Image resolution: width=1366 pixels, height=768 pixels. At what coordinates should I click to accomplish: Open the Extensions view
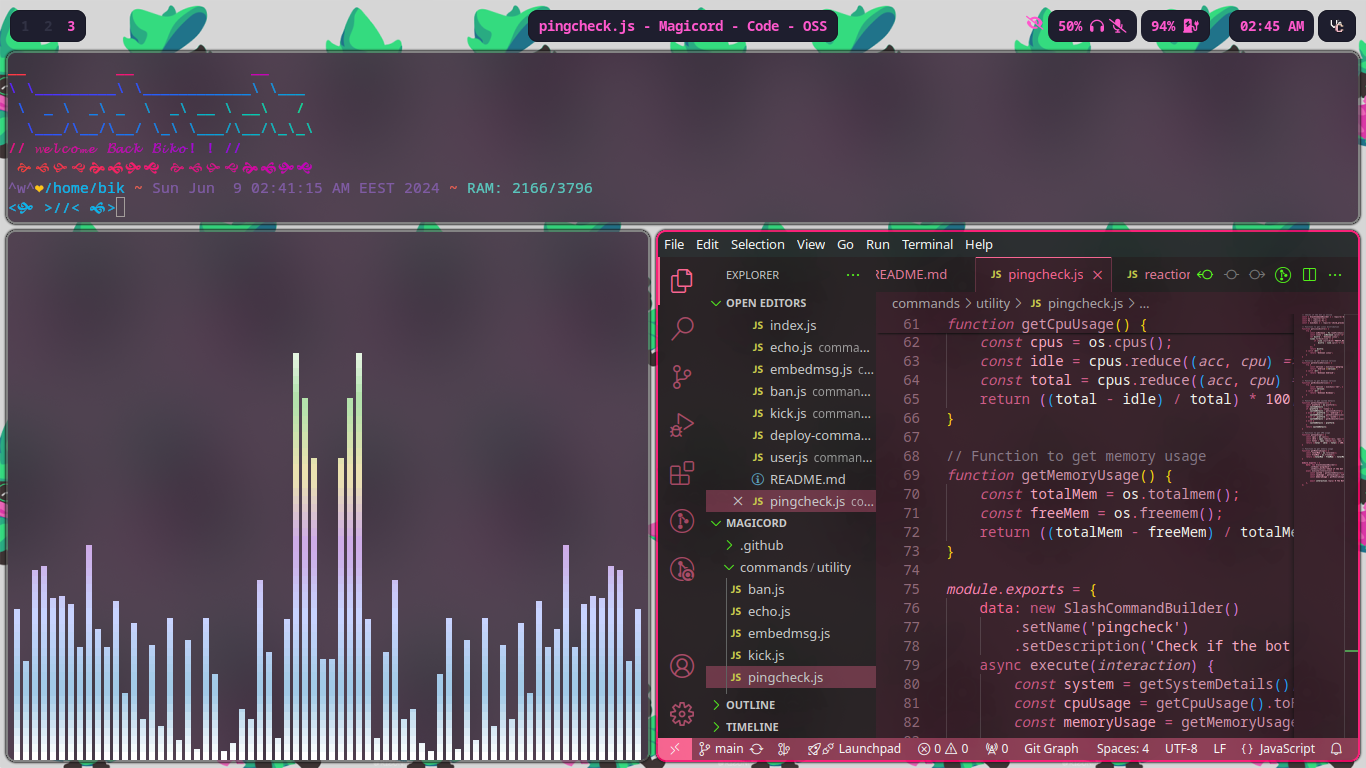tap(682, 473)
